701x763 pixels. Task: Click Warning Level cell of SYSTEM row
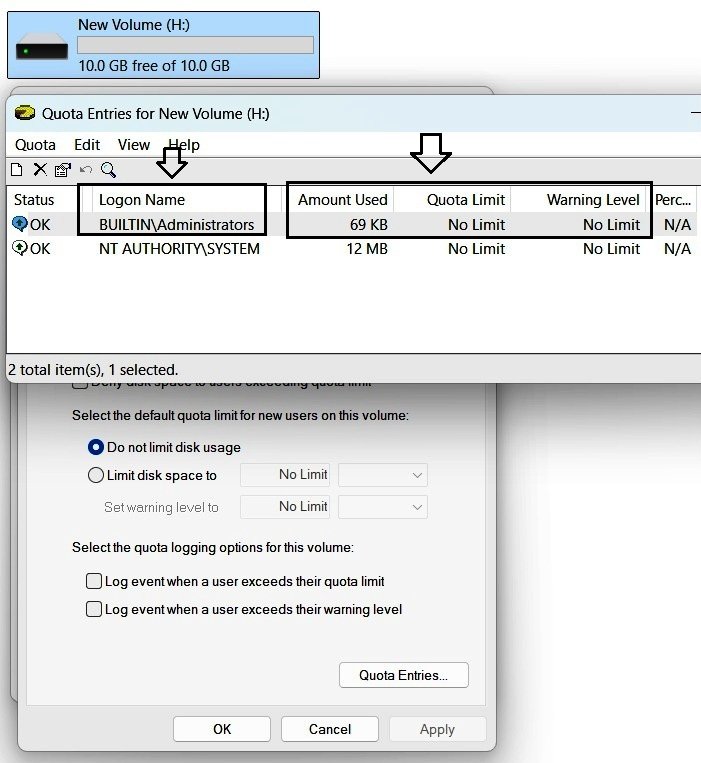coord(611,249)
